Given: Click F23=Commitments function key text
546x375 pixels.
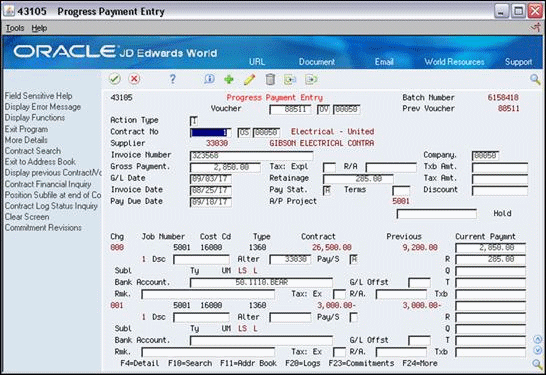Looking at the screenshot, I should pos(361,363).
